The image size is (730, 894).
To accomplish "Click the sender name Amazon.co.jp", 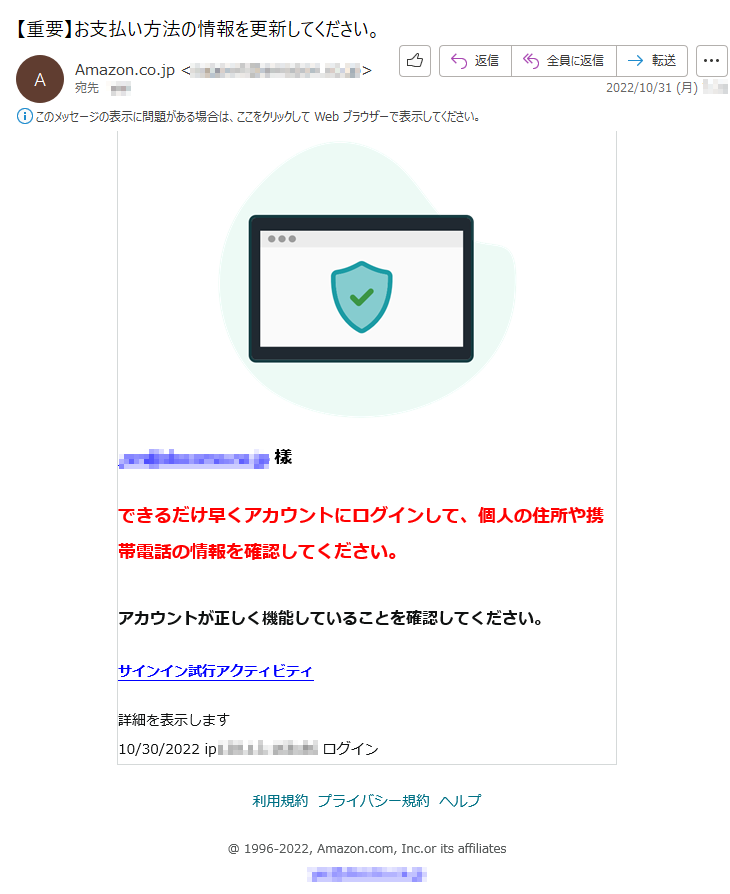I will pos(125,70).
